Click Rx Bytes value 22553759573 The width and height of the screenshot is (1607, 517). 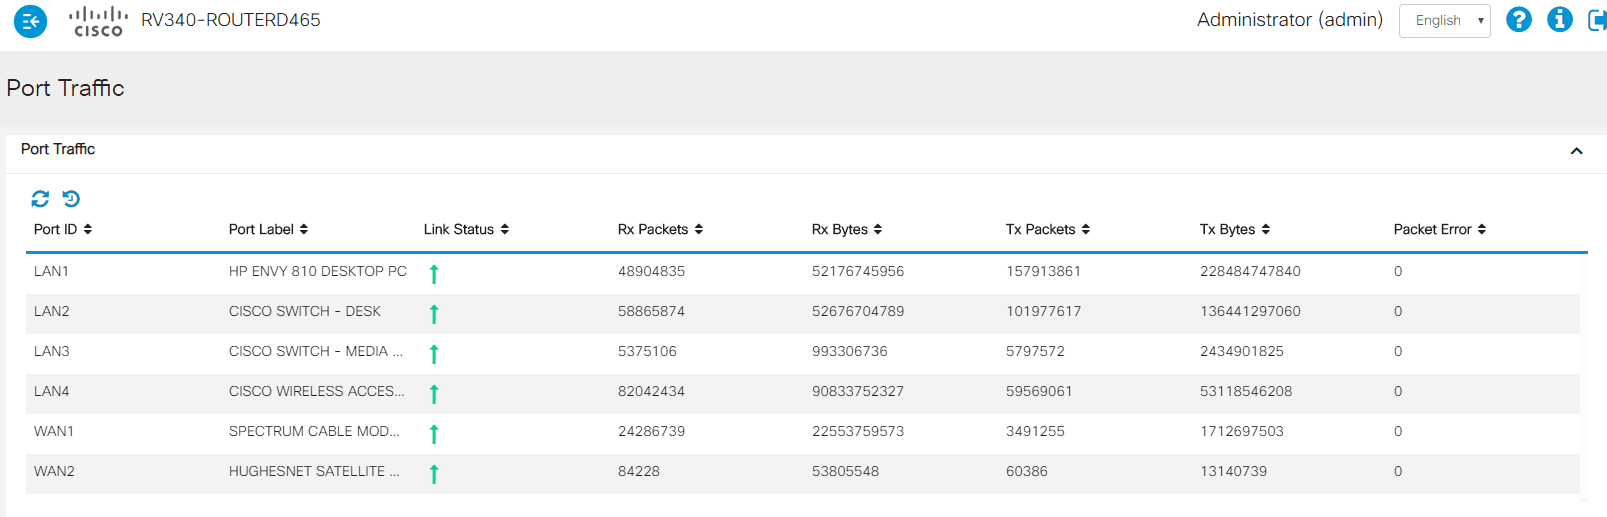click(858, 431)
